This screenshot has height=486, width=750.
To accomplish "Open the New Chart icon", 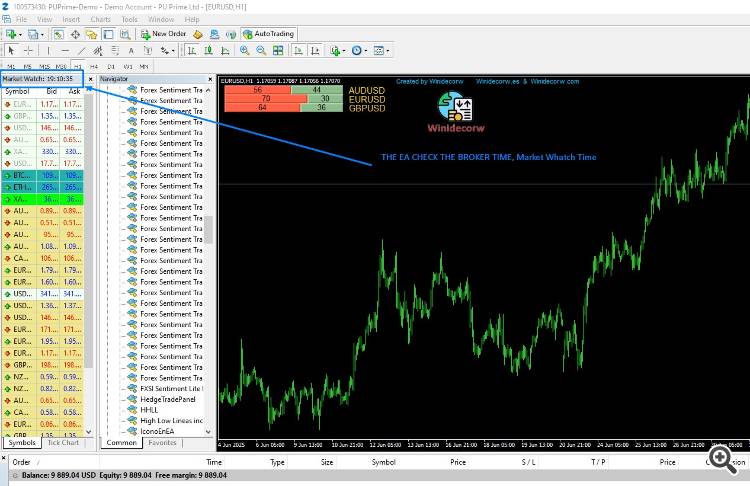I will (x=11, y=34).
